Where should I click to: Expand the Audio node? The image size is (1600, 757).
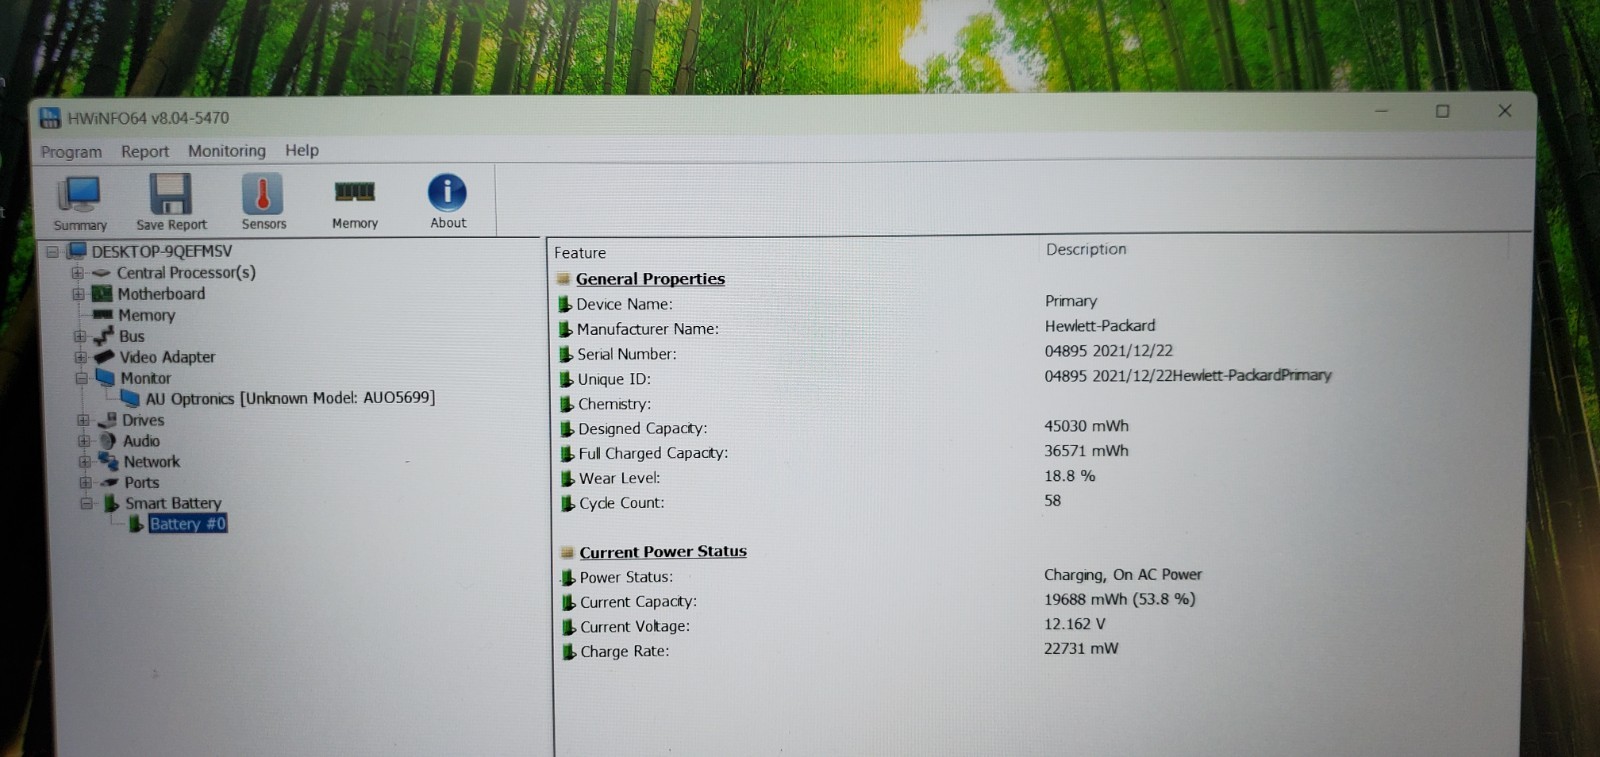pos(84,441)
